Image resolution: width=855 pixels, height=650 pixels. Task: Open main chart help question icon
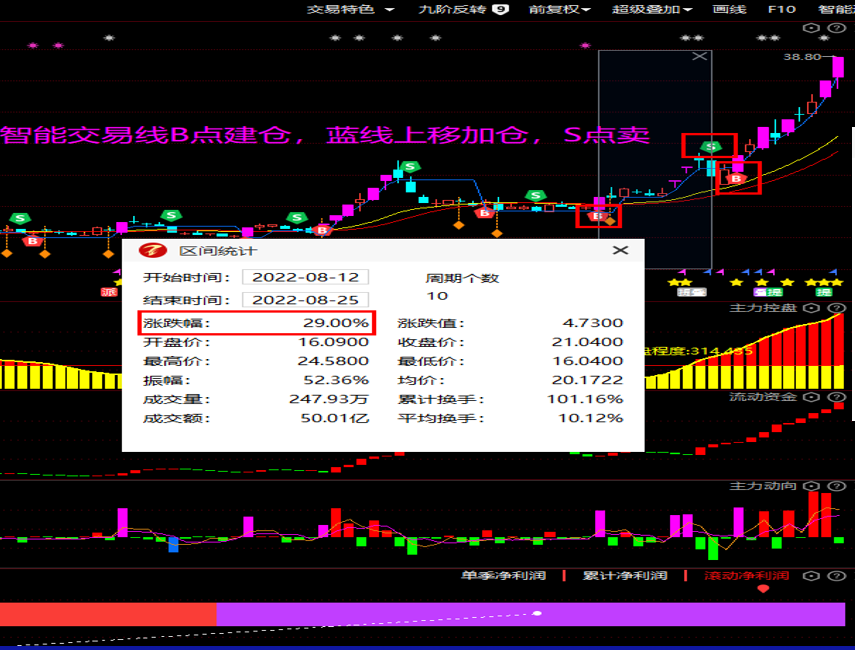click(x=836, y=28)
